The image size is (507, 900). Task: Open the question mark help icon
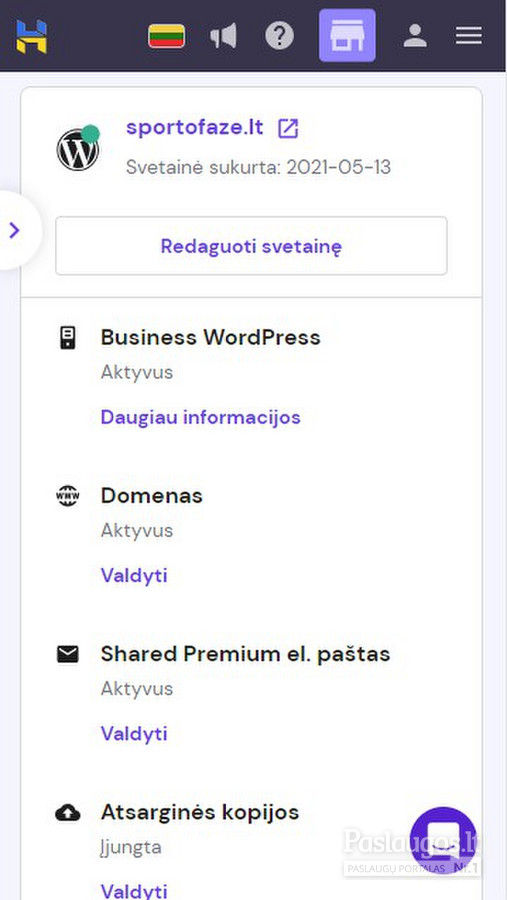pos(280,36)
